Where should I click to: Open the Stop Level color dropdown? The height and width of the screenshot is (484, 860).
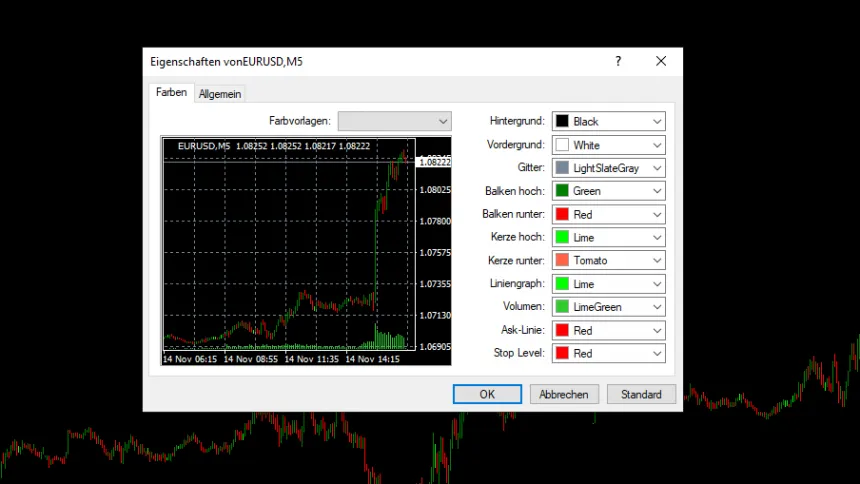(x=656, y=353)
